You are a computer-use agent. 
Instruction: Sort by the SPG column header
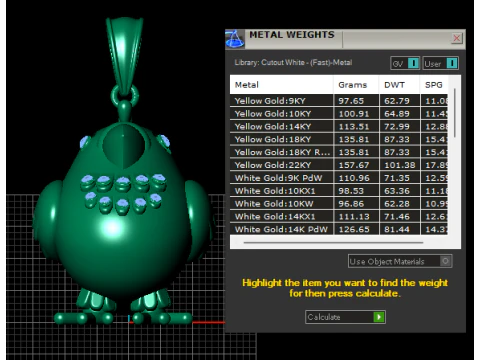(434, 85)
